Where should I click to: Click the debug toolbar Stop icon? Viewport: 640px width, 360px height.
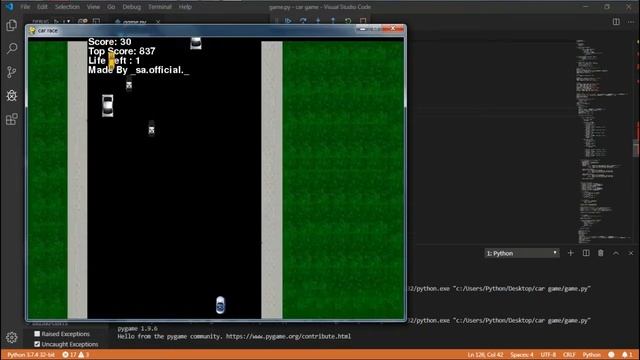pos(363,20)
